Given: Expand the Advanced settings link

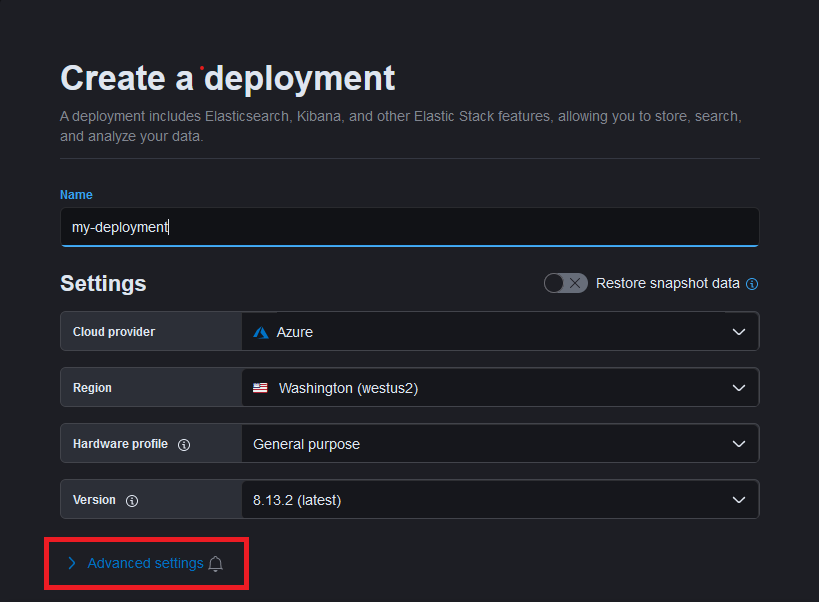Looking at the screenshot, I should (145, 563).
